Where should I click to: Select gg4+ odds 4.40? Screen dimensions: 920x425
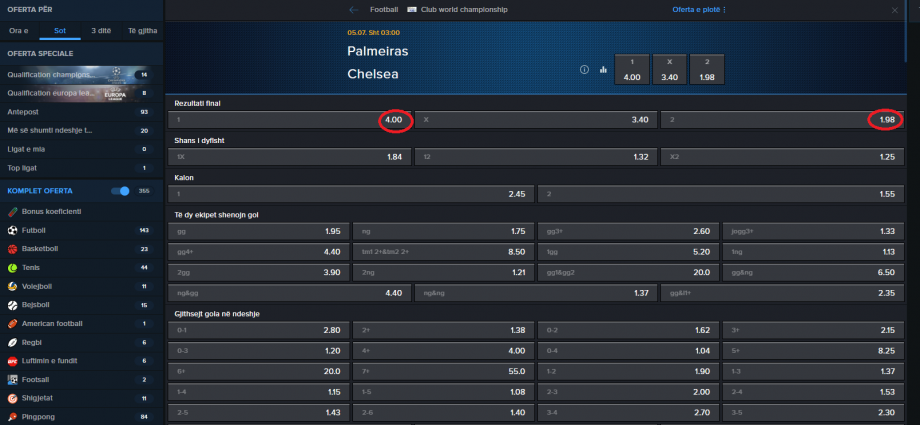258,252
